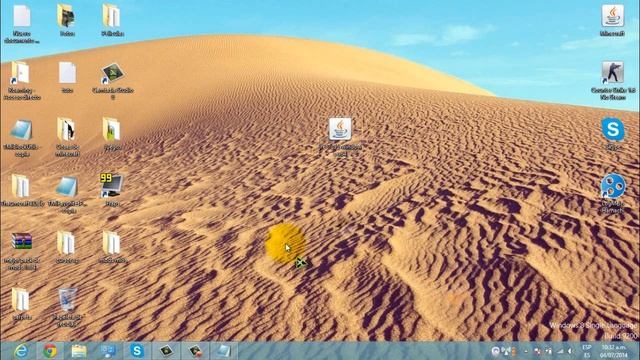Open Camtasia Recorder taskbar icon with red dot
This screenshot has height=360, width=640.
click(x=195, y=351)
